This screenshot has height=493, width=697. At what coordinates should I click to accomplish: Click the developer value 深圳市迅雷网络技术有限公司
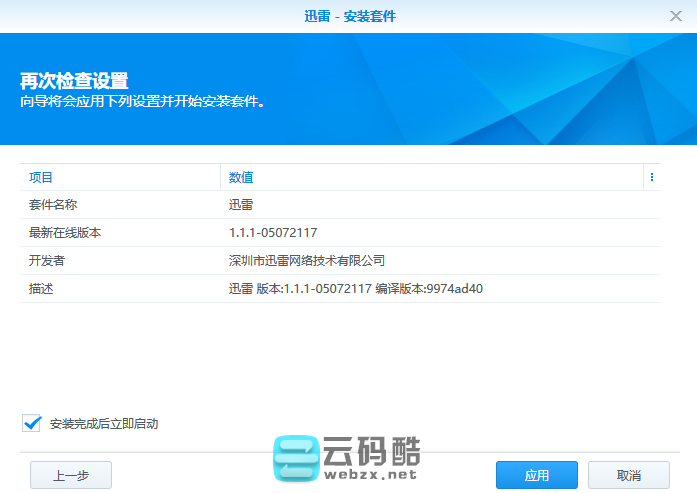point(307,261)
